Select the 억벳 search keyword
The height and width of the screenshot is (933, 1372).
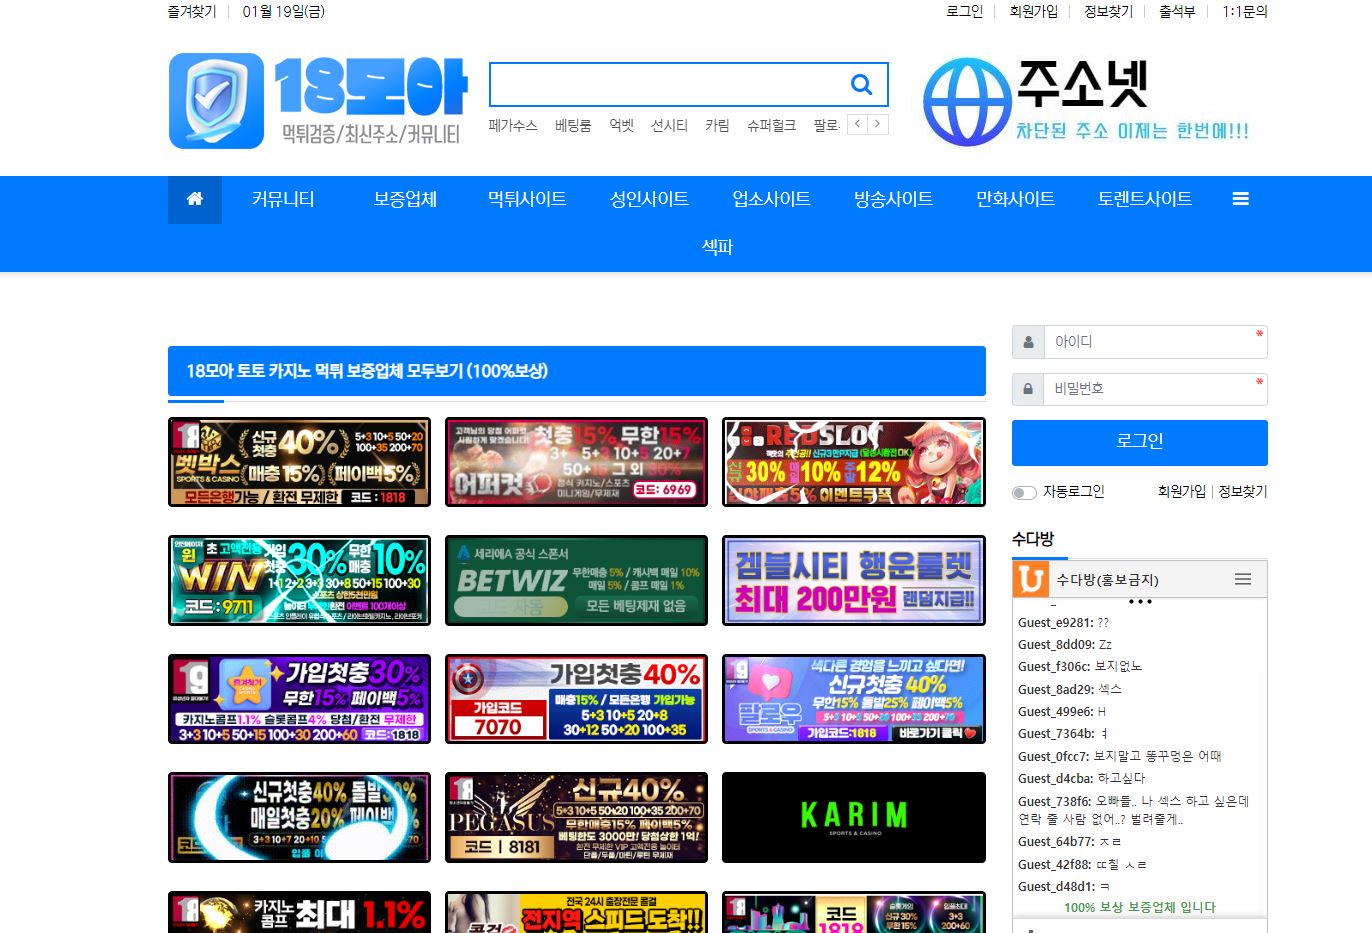621,125
